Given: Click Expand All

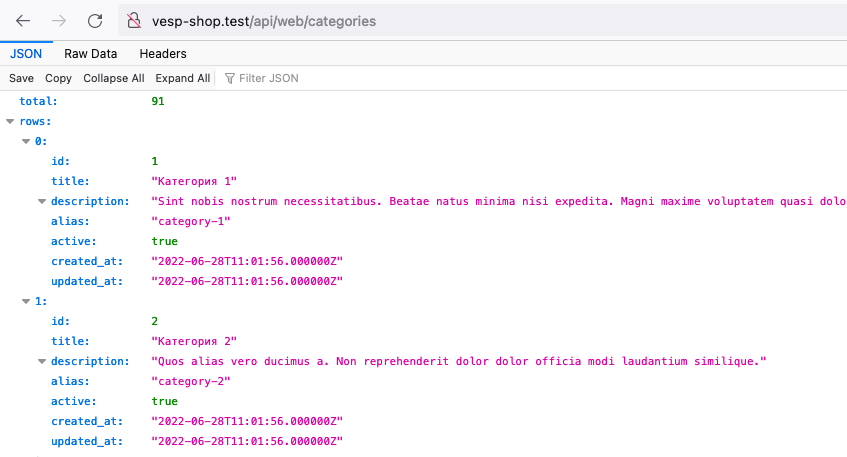Looking at the screenshot, I should click(x=182, y=78).
